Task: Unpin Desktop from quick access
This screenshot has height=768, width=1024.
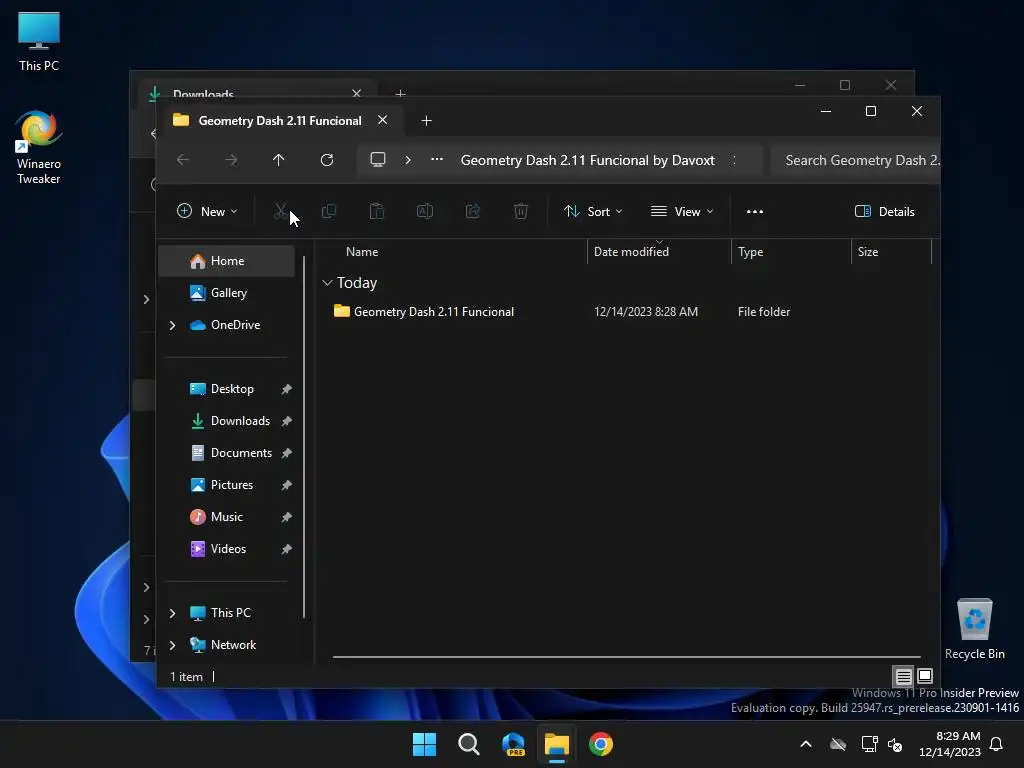Action: (286, 389)
